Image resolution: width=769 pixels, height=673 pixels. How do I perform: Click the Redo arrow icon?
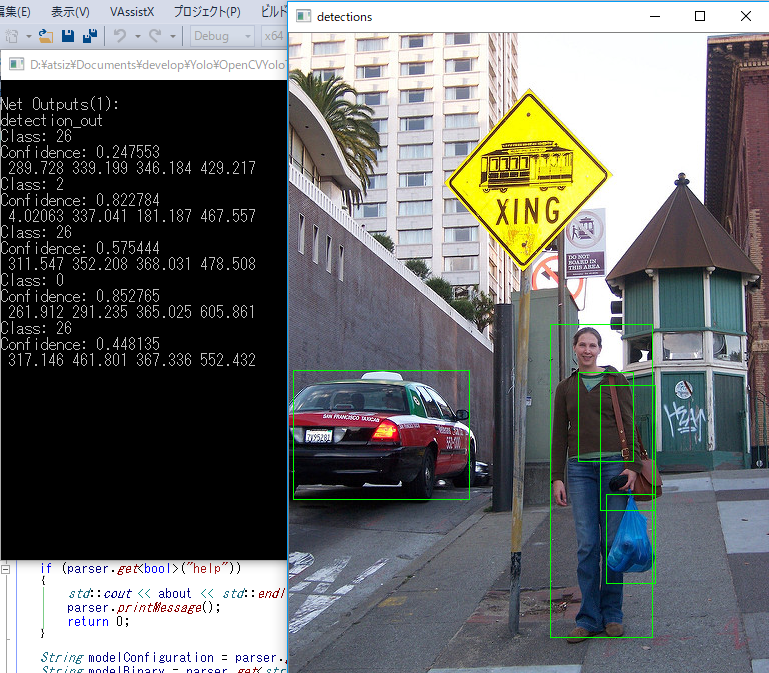[x=155, y=36]
